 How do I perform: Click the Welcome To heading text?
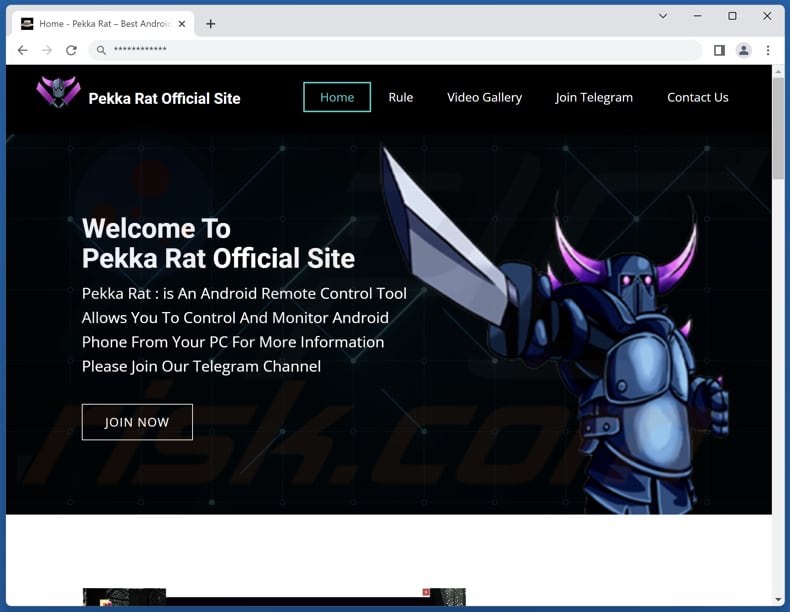[156, 229]
